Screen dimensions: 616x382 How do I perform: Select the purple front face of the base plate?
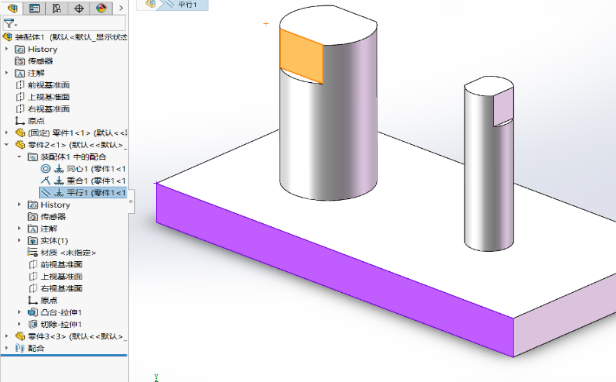pos(334,270)
